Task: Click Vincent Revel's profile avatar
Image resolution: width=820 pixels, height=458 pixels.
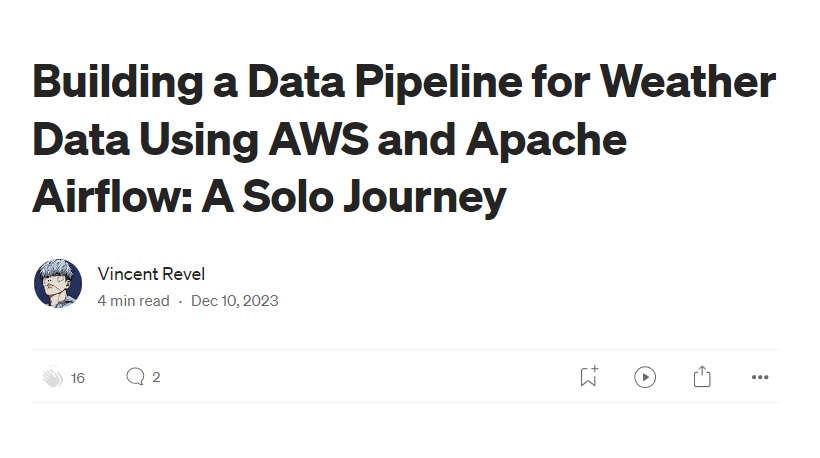Action: [58, 284]
